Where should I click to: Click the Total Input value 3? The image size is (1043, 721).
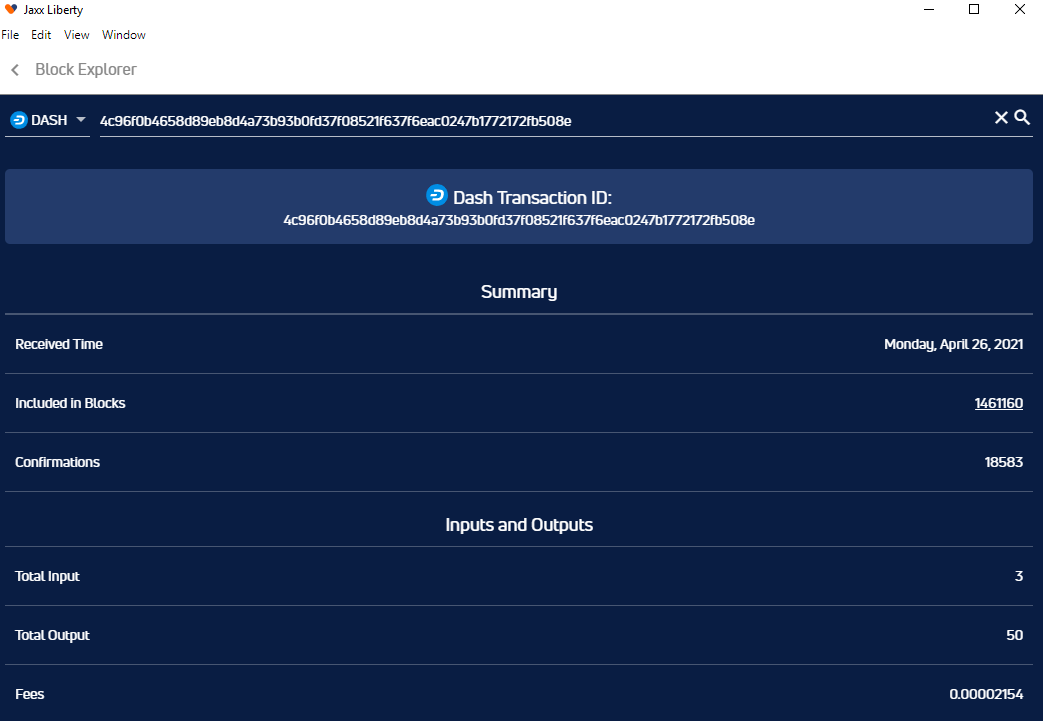[1018, 576]
